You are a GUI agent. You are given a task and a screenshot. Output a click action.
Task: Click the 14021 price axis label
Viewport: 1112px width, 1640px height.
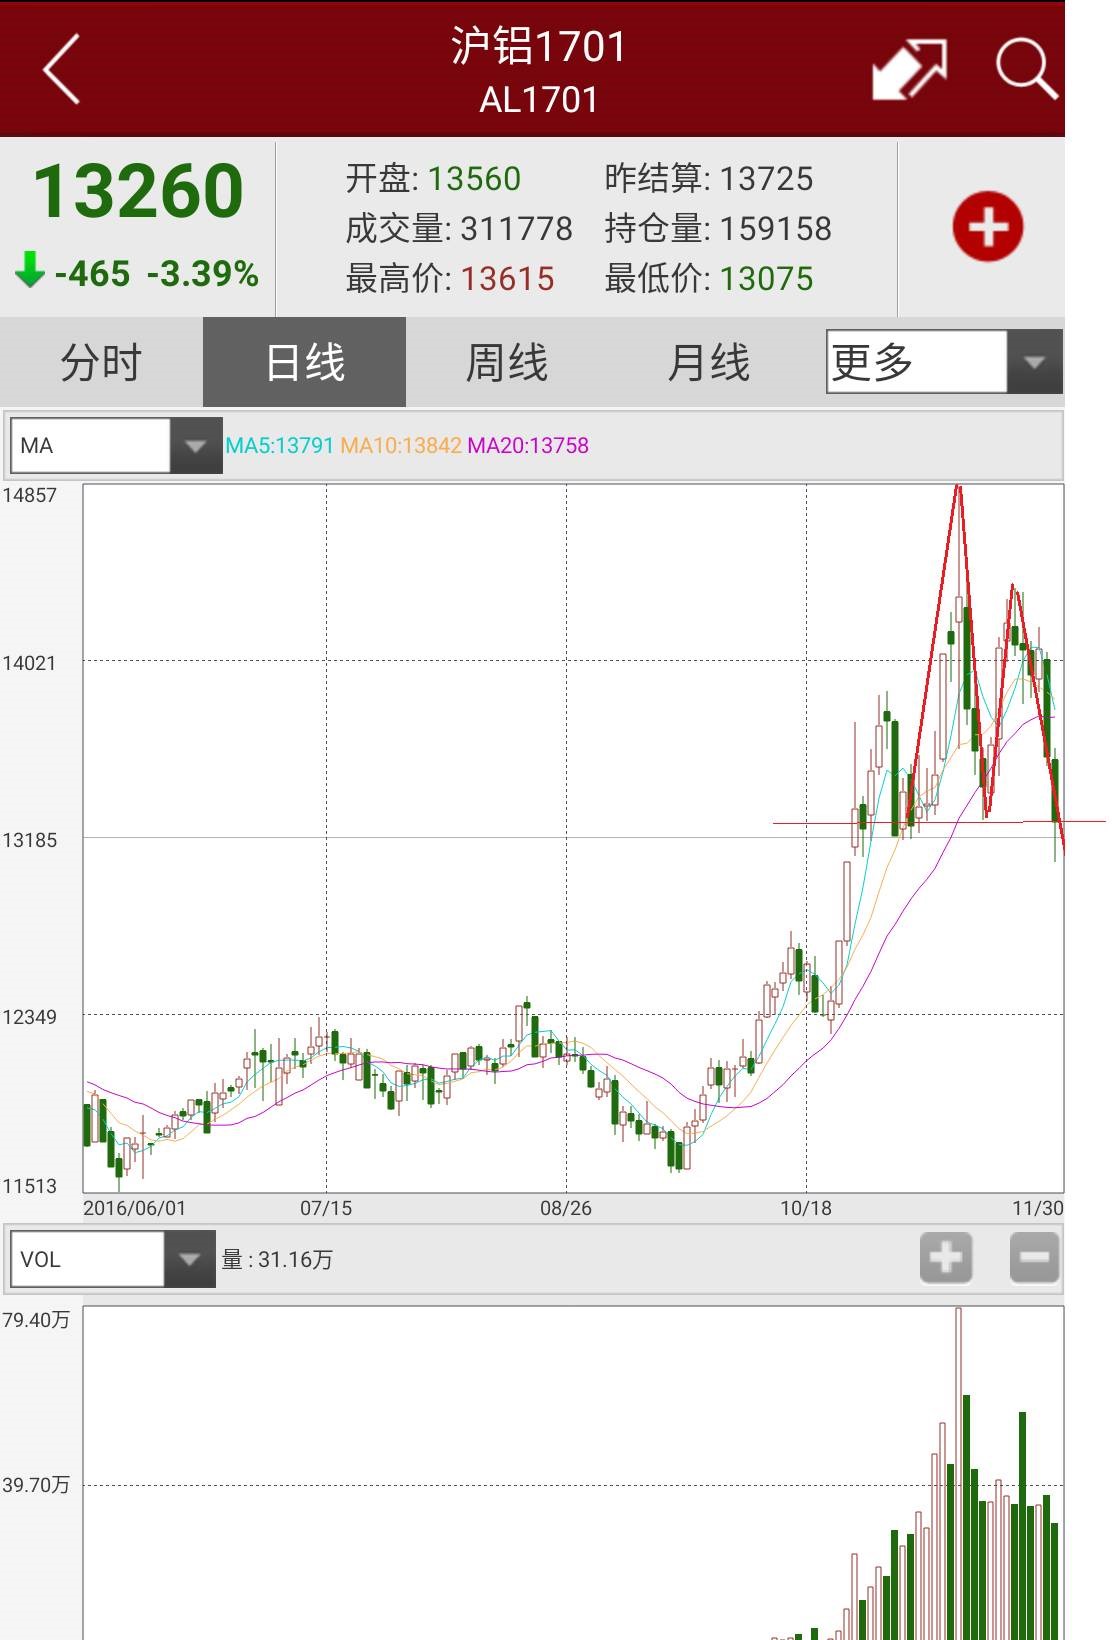(x=30, y=663)
